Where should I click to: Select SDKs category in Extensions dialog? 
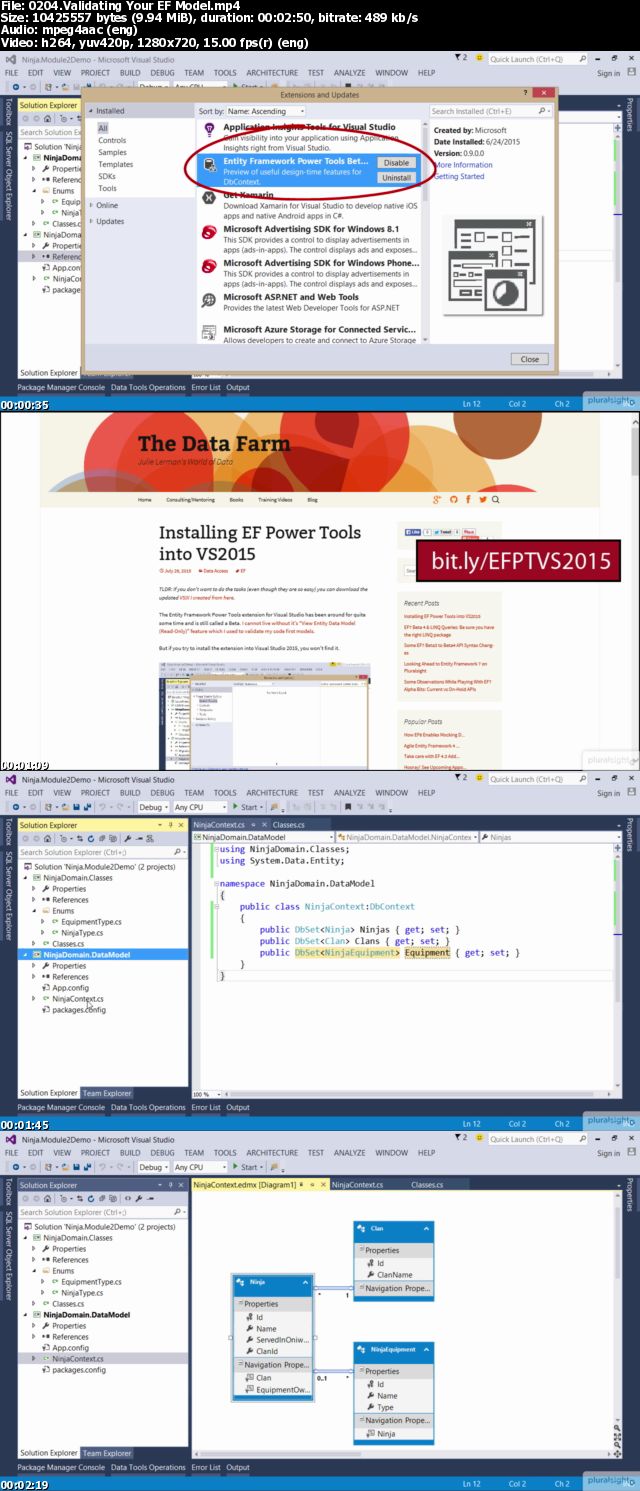(107, 176)
